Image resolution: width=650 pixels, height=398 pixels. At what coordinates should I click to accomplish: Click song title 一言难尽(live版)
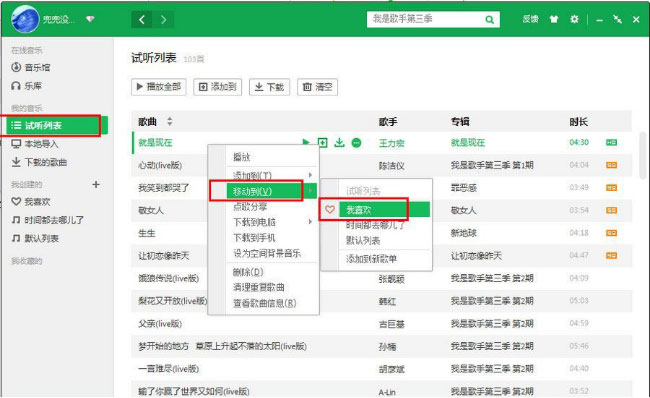point(168,369)
